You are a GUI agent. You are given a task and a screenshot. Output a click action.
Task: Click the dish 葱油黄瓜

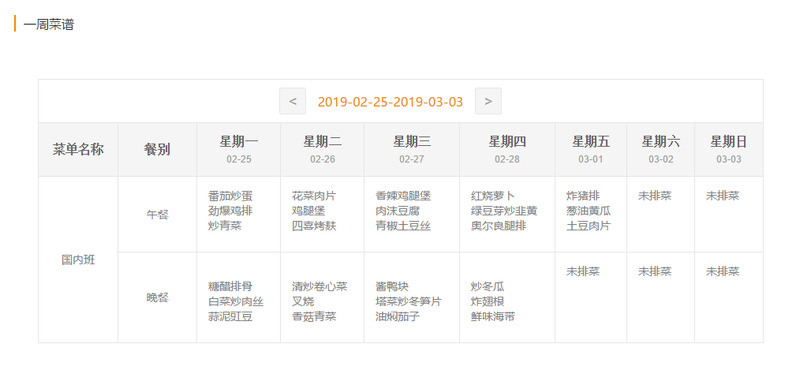click(x=589, y=211)
